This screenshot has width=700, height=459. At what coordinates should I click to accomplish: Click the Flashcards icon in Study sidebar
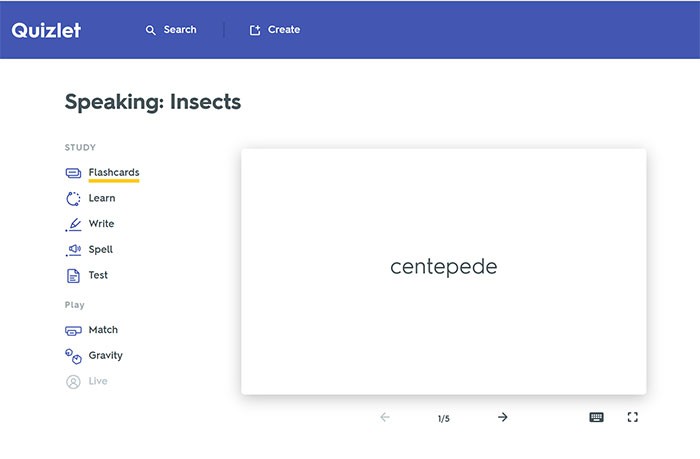tap(73, 173)
